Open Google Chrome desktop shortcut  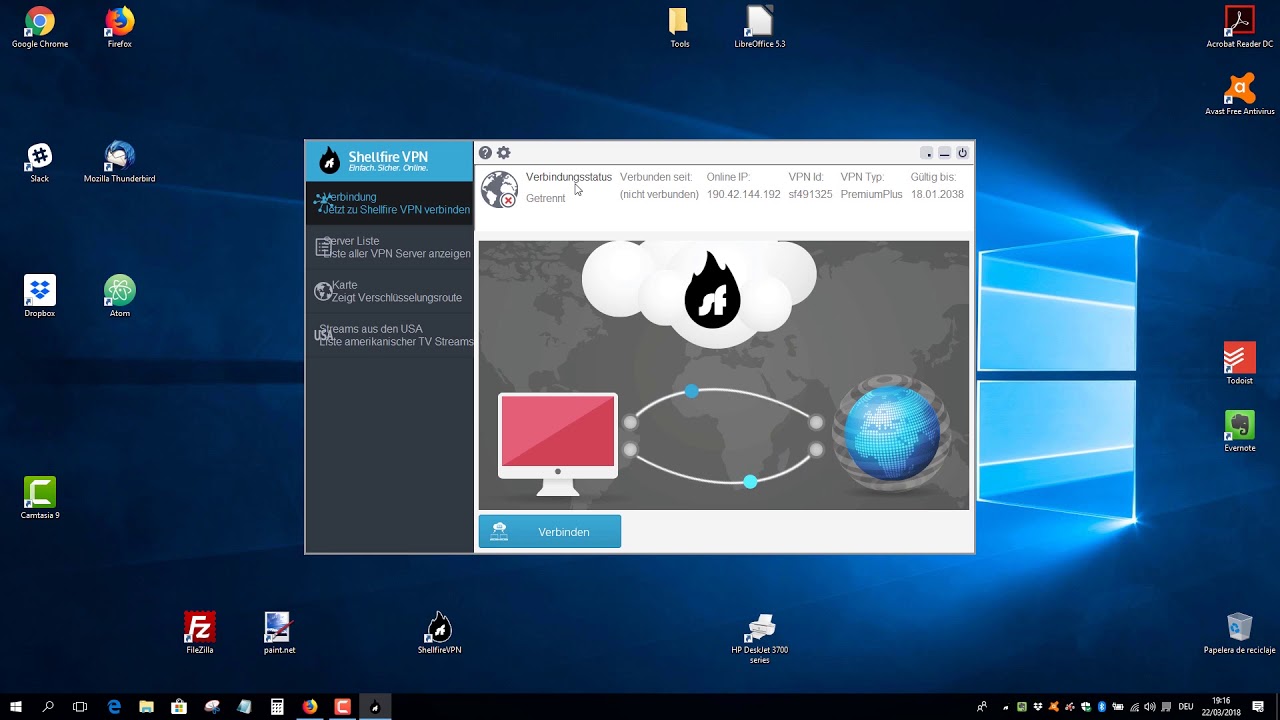[40, 28]
